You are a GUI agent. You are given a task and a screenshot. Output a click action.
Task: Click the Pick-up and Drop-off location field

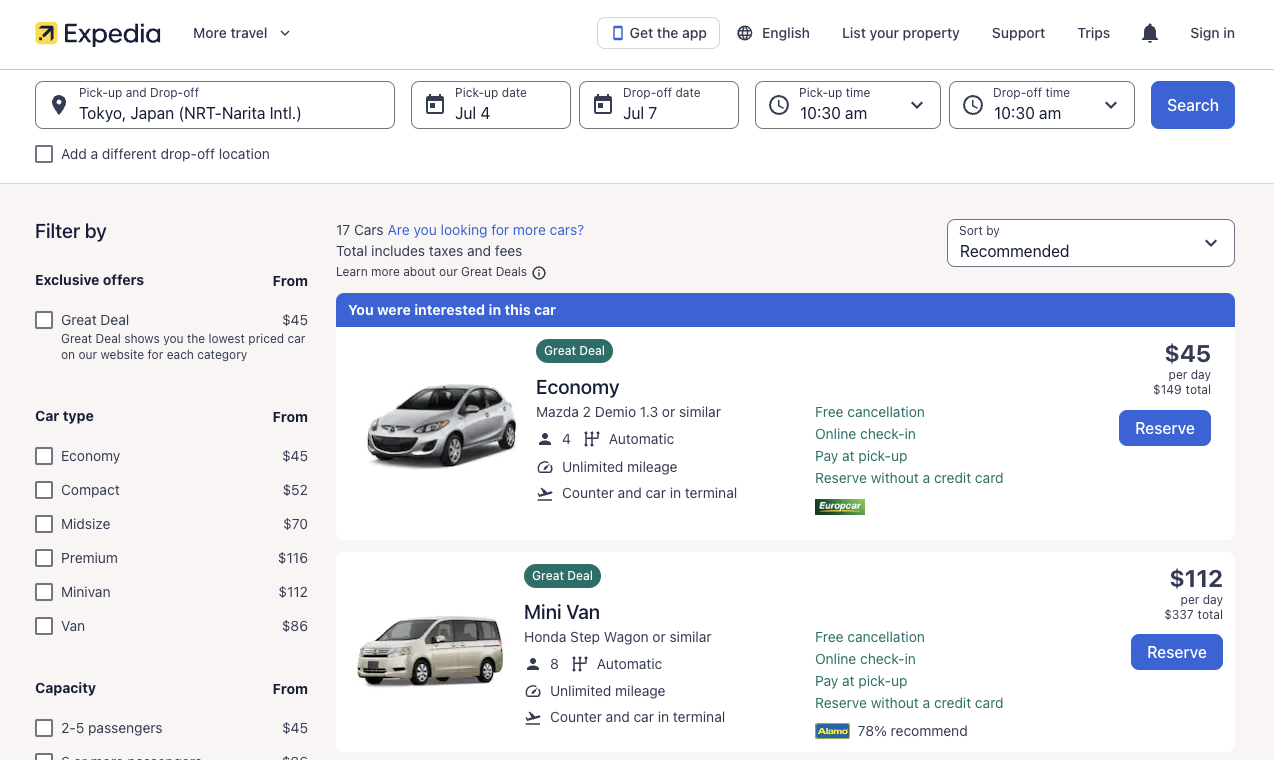tap(230, 105)
